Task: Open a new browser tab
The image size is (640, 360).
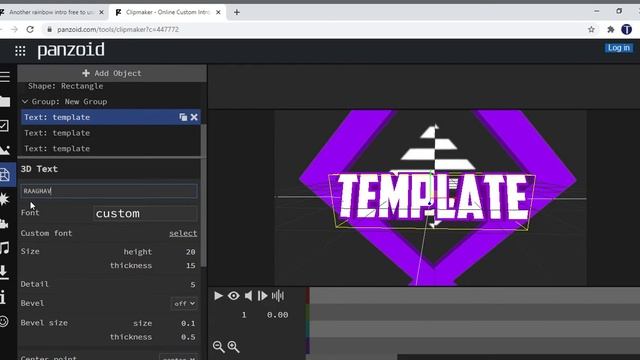Action: (x=237, y=12)
